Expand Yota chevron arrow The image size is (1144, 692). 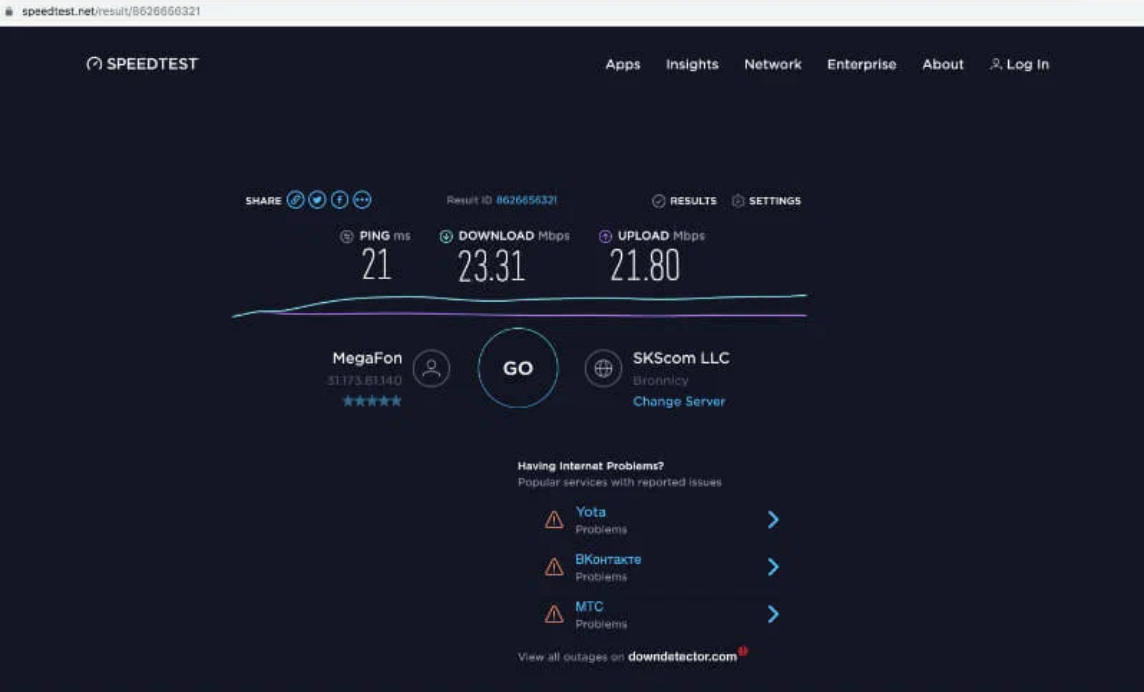click(x=773, y=520)
